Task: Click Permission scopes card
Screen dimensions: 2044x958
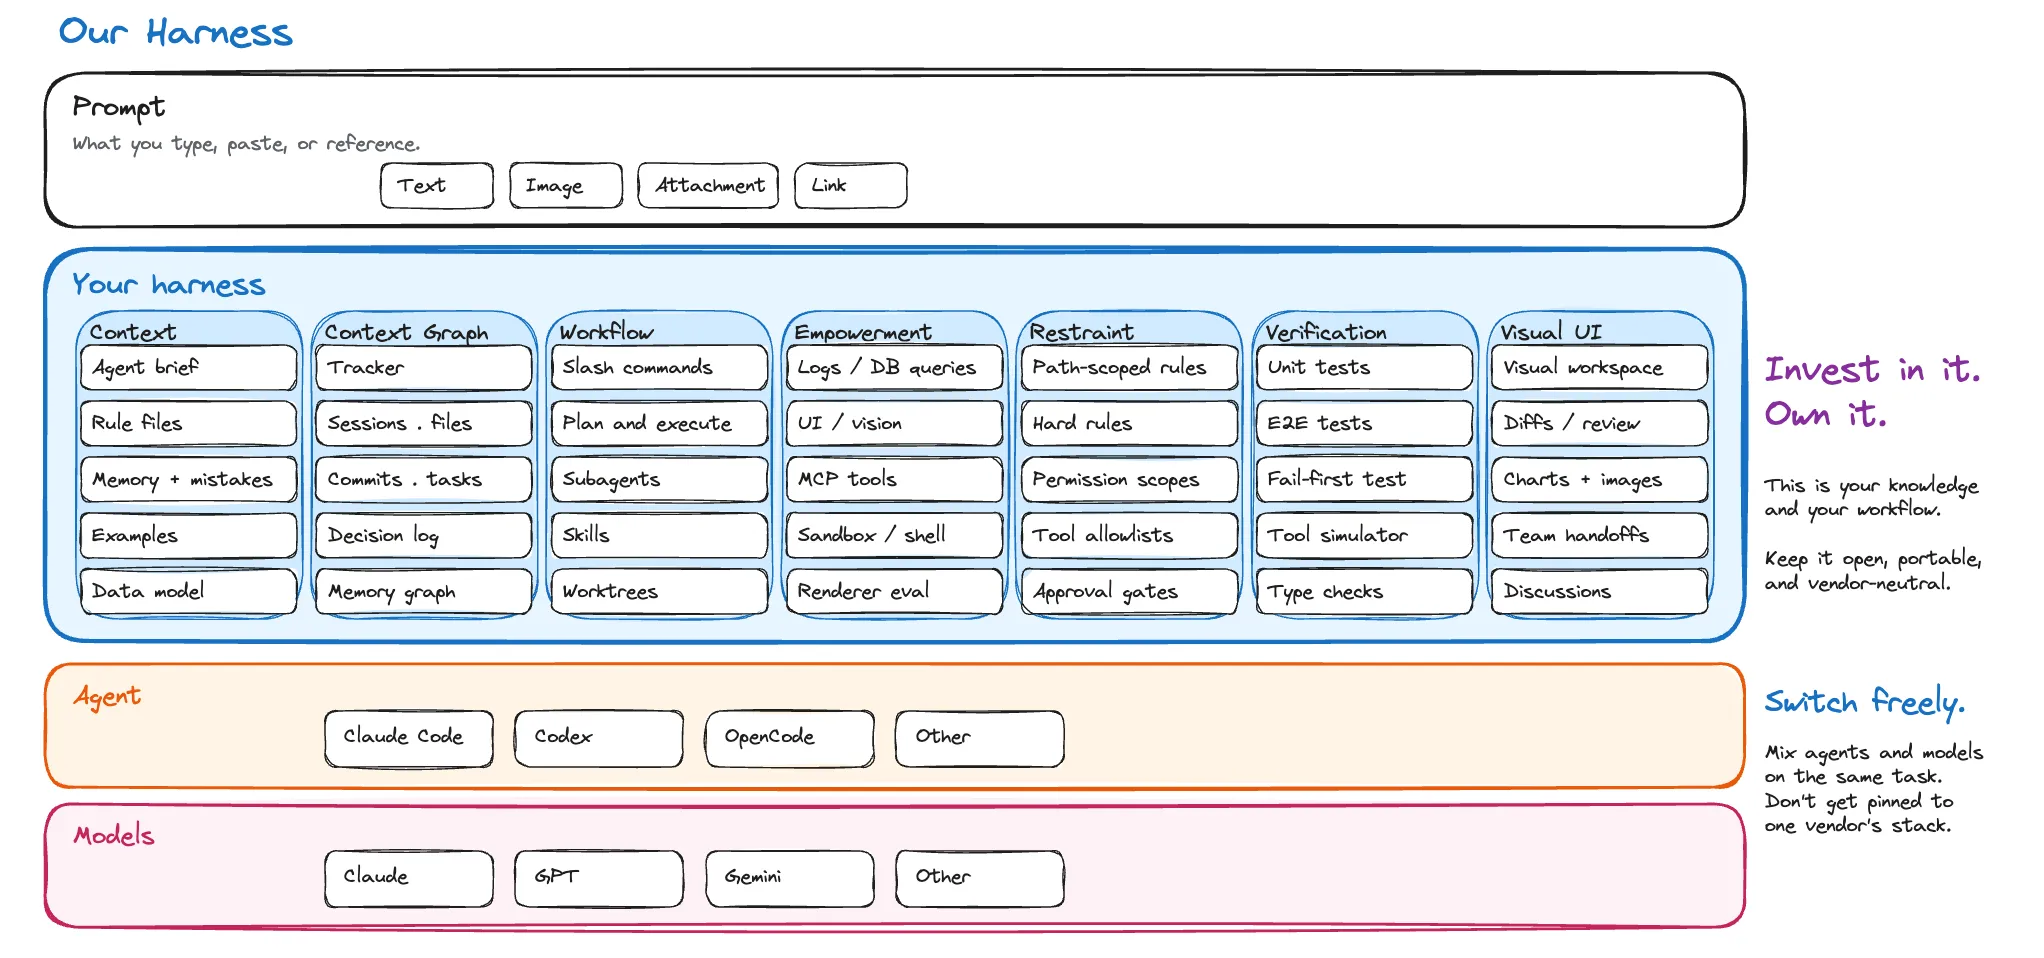Action: coord(1130,480)
